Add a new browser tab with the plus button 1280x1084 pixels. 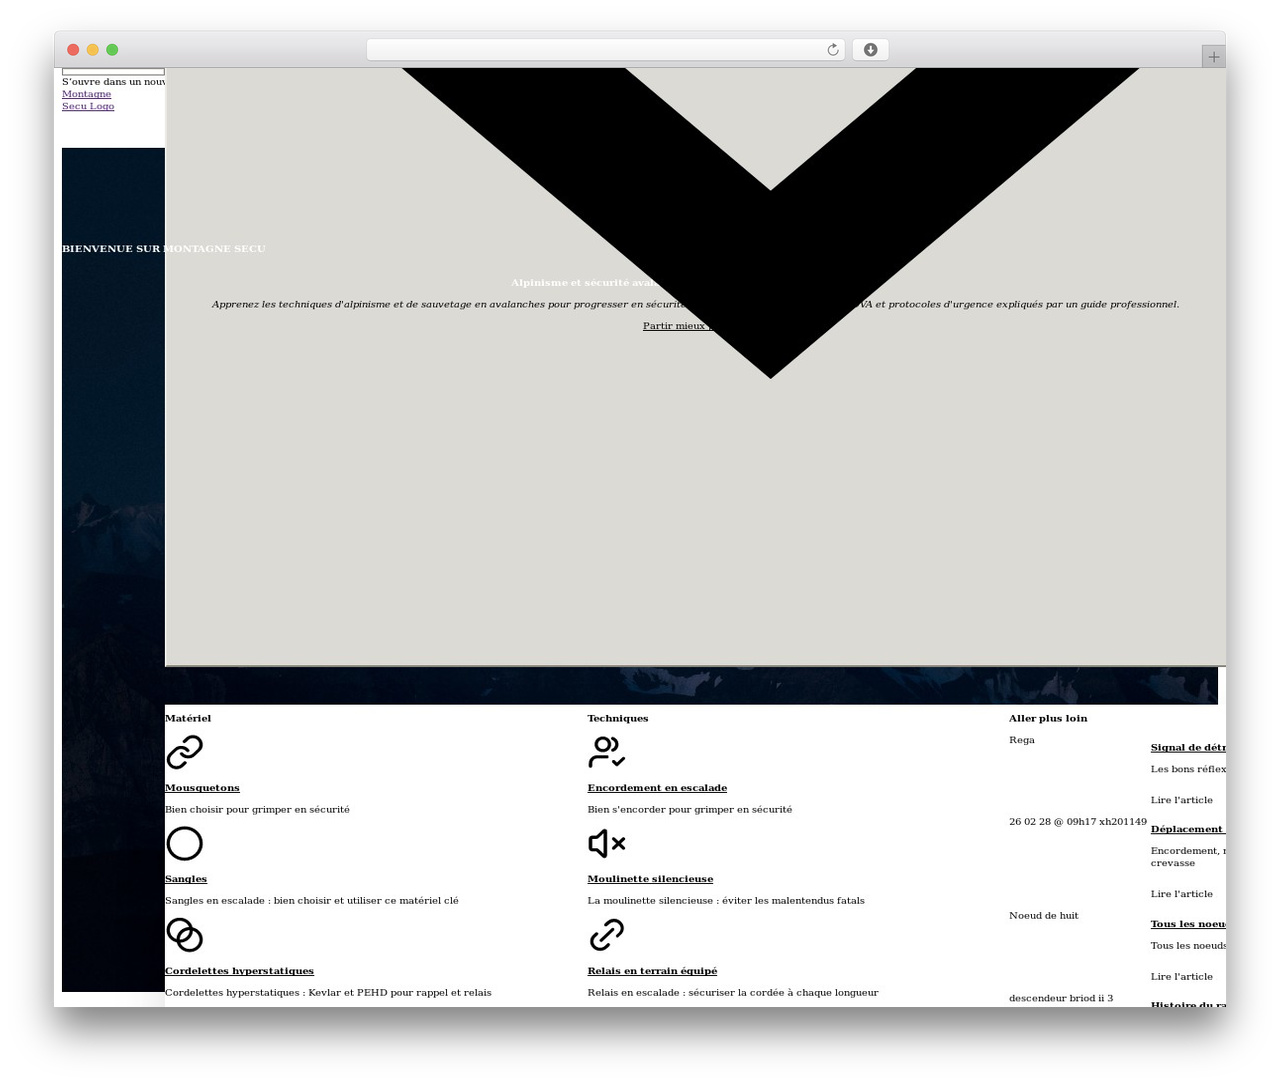pos(1214,57)
